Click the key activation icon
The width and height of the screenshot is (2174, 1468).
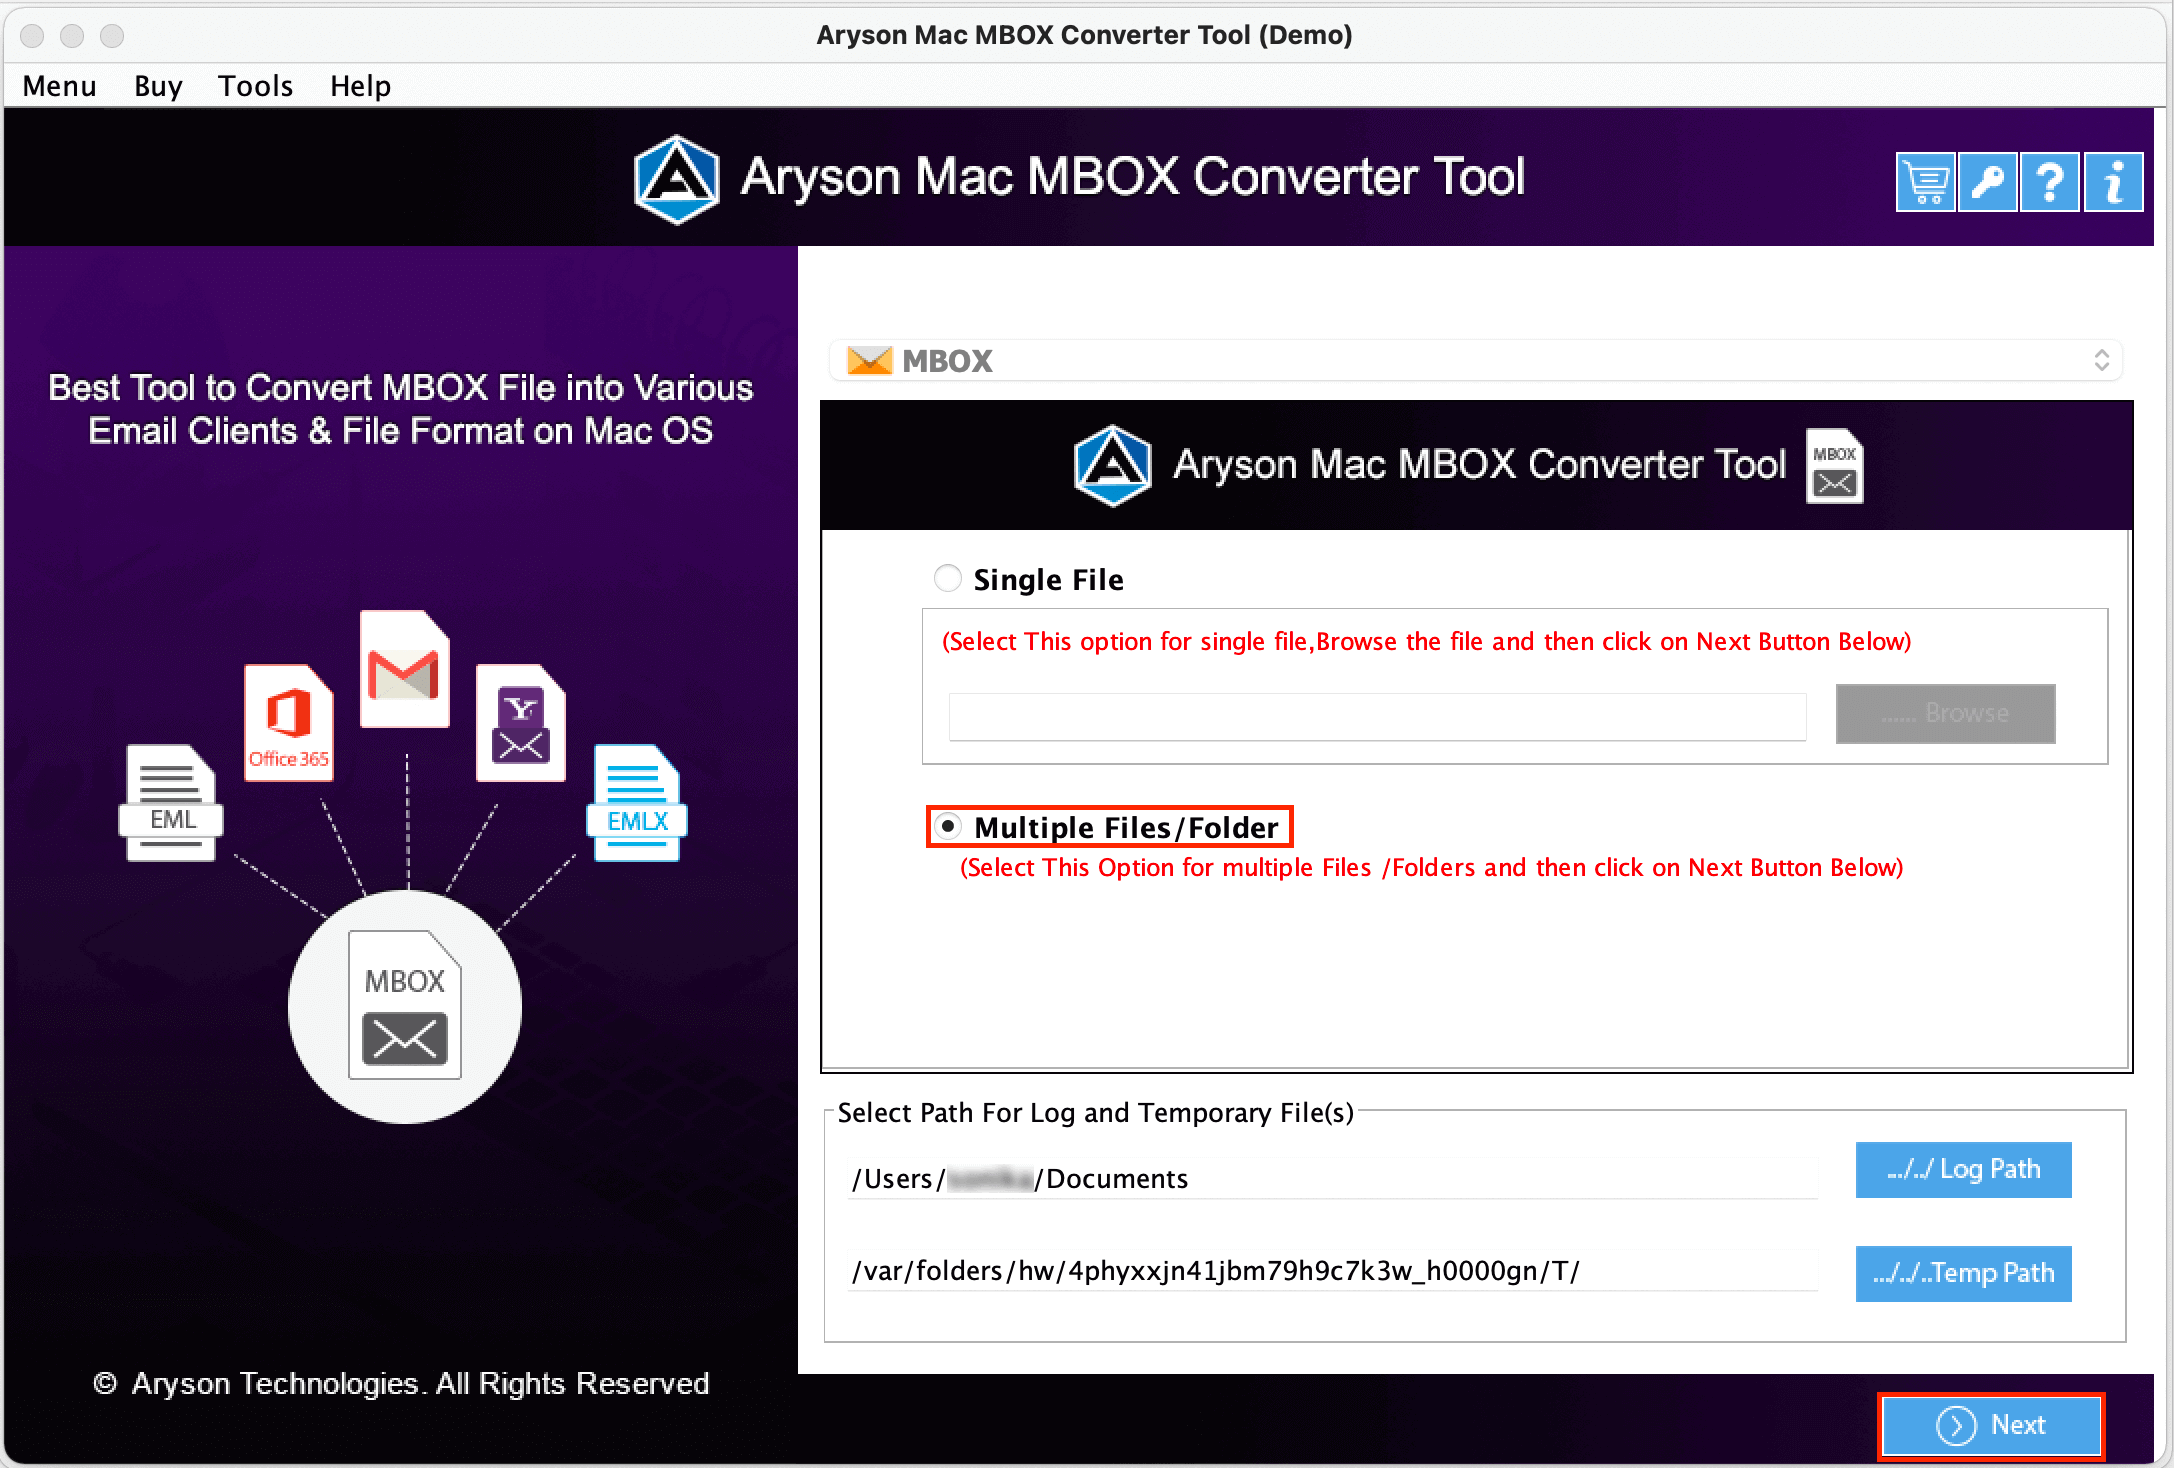pos(1987,182)
